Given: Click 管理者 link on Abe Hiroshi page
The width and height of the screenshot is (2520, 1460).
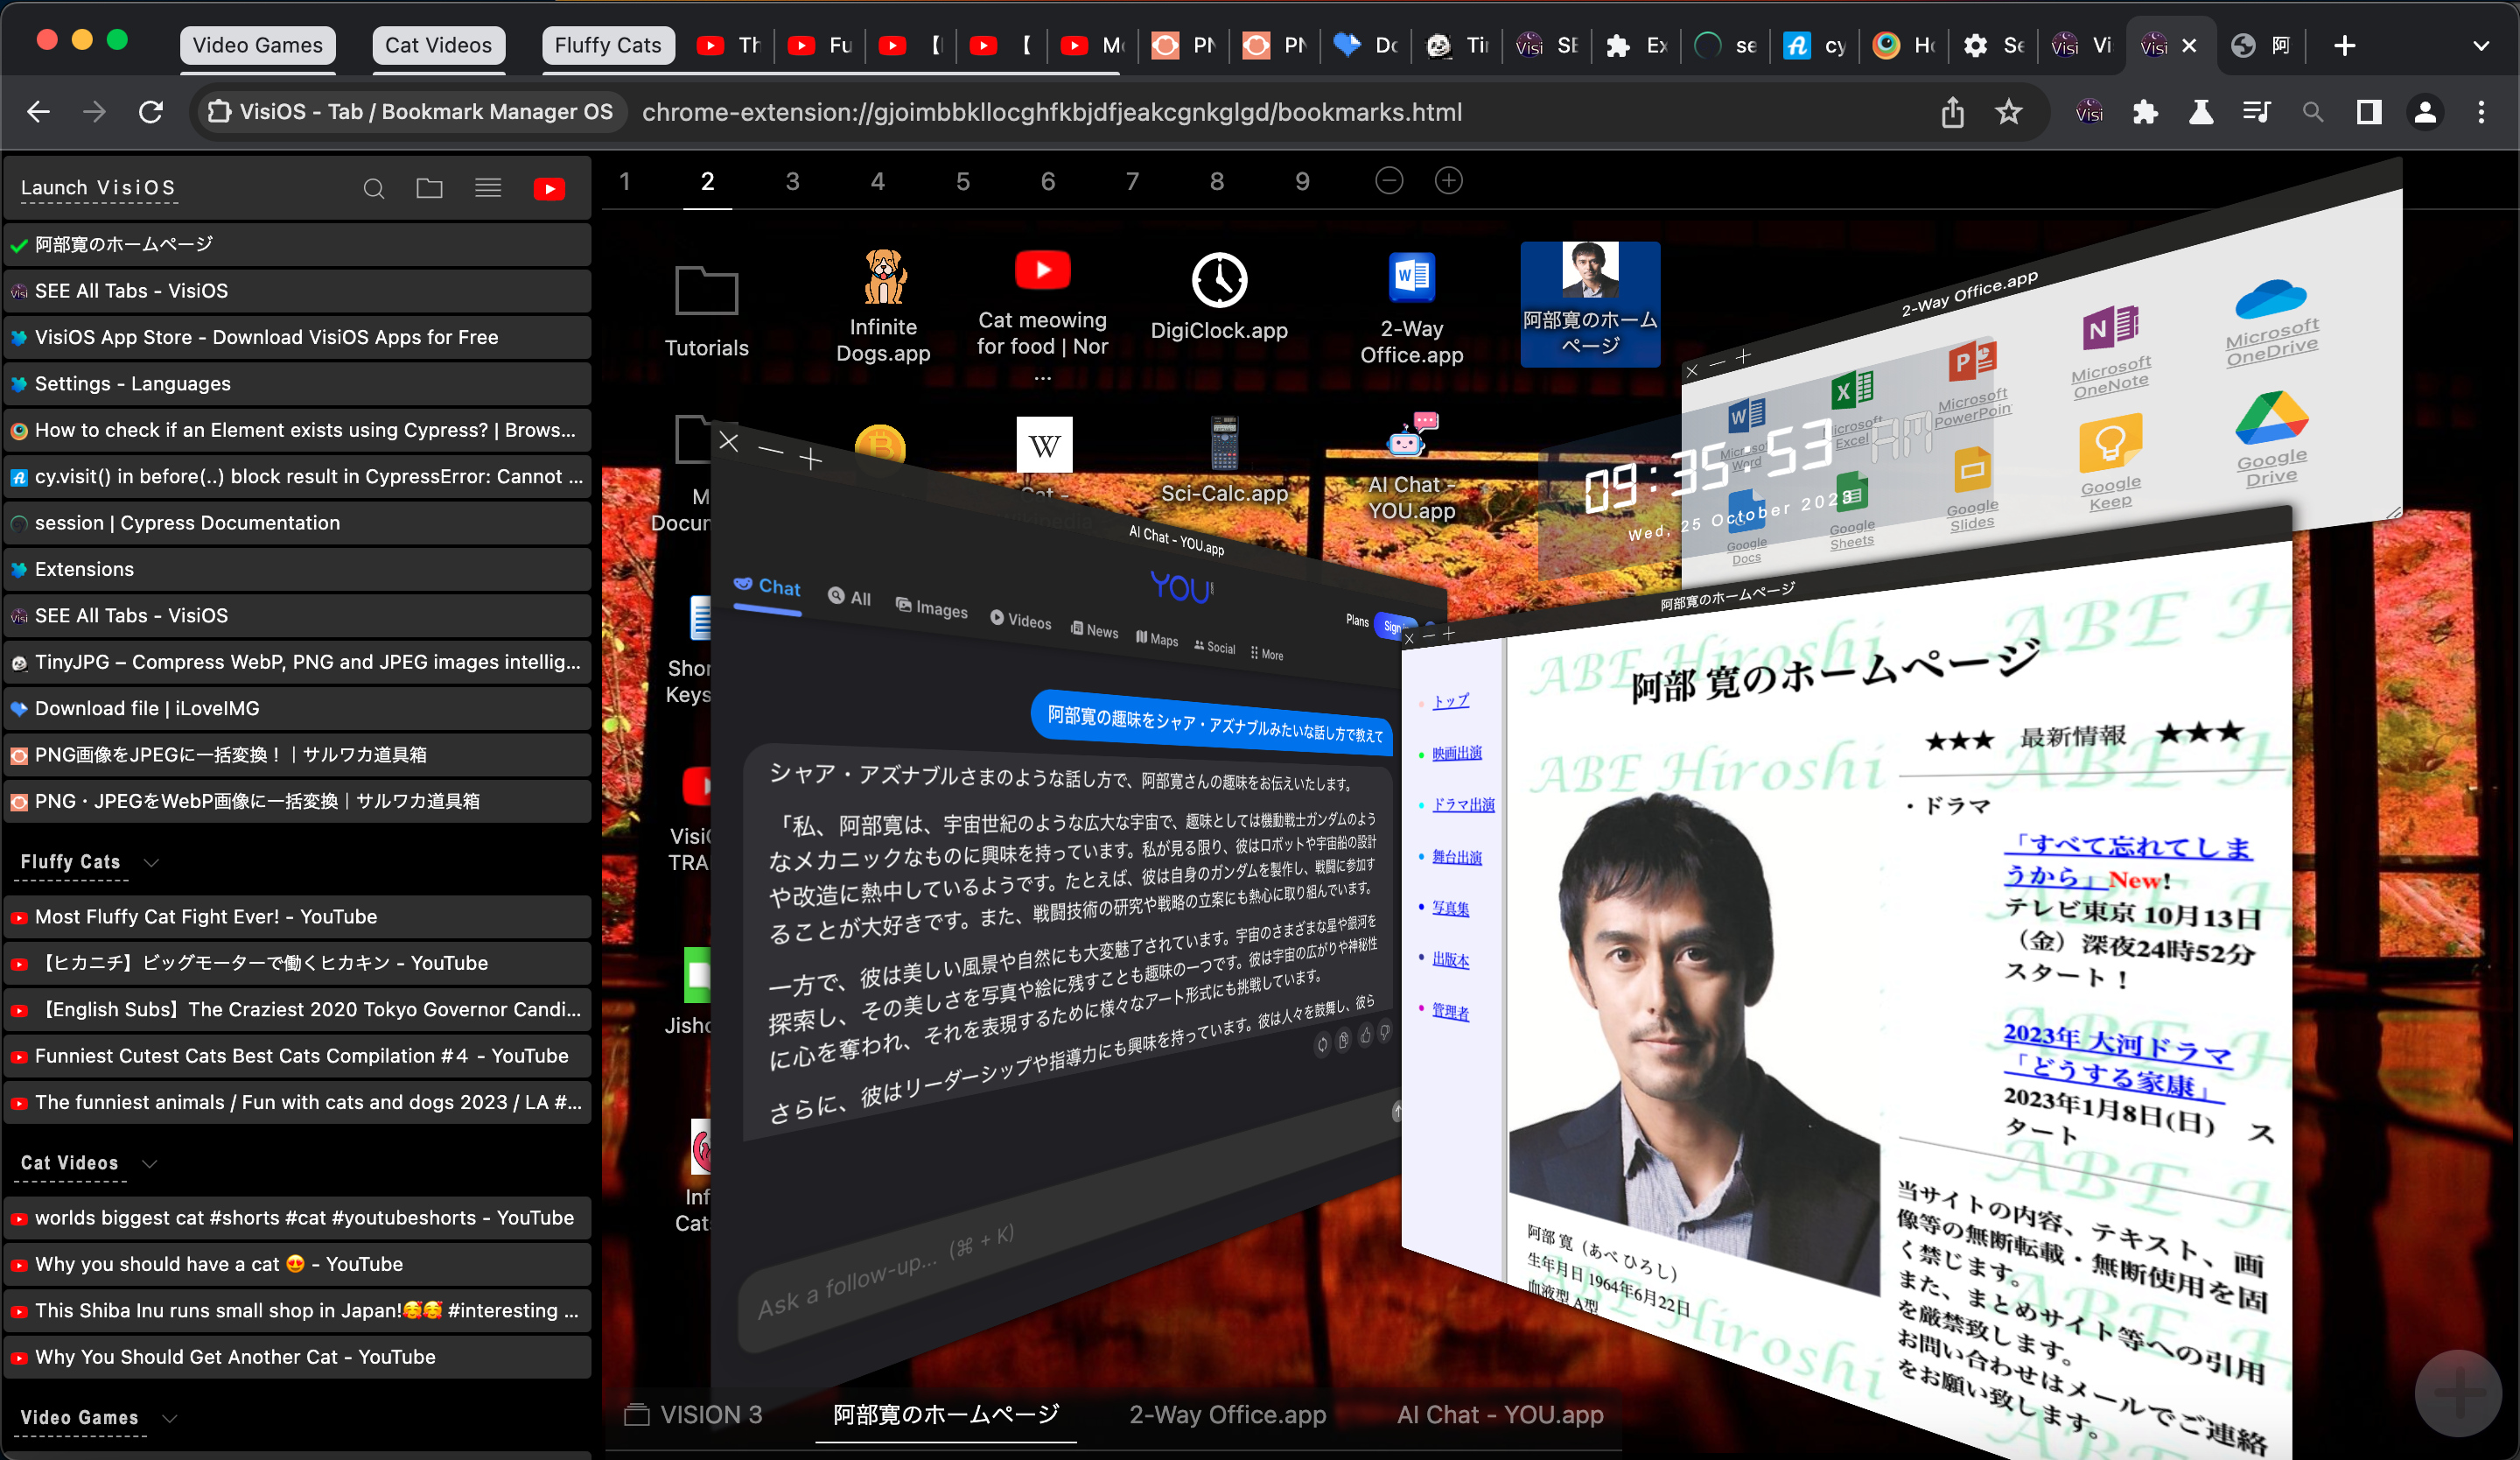Looking at the screenshot, I should coord(1450,1011).
